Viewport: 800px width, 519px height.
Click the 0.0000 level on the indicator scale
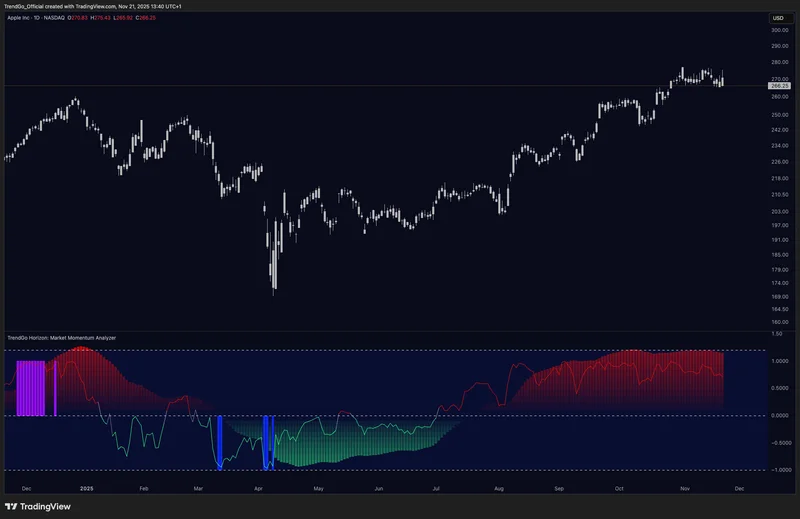[x=780, y=415]
